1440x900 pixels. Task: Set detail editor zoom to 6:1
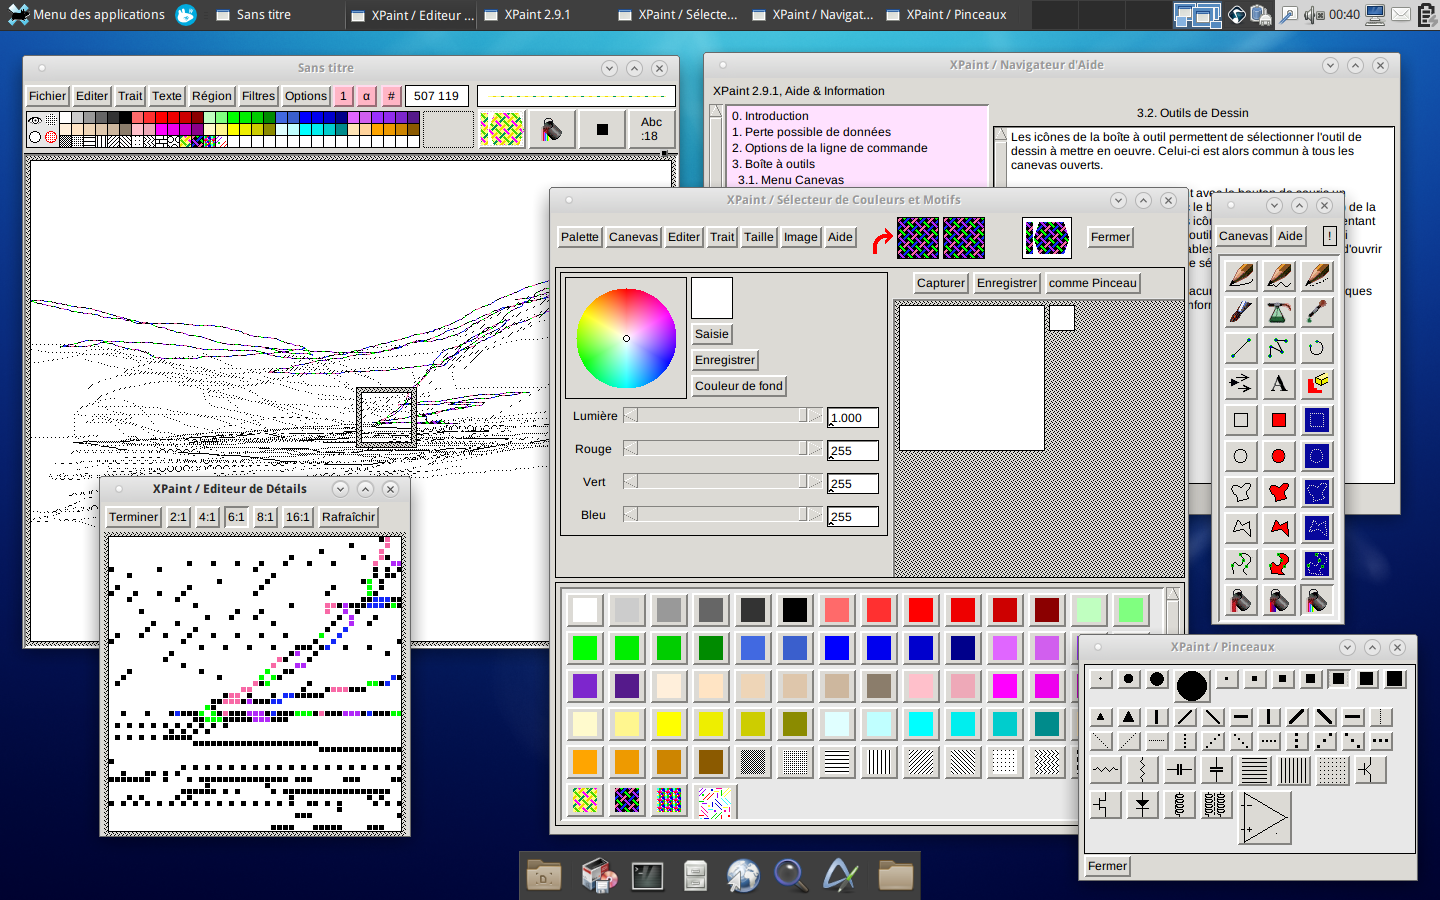point(236,517)
